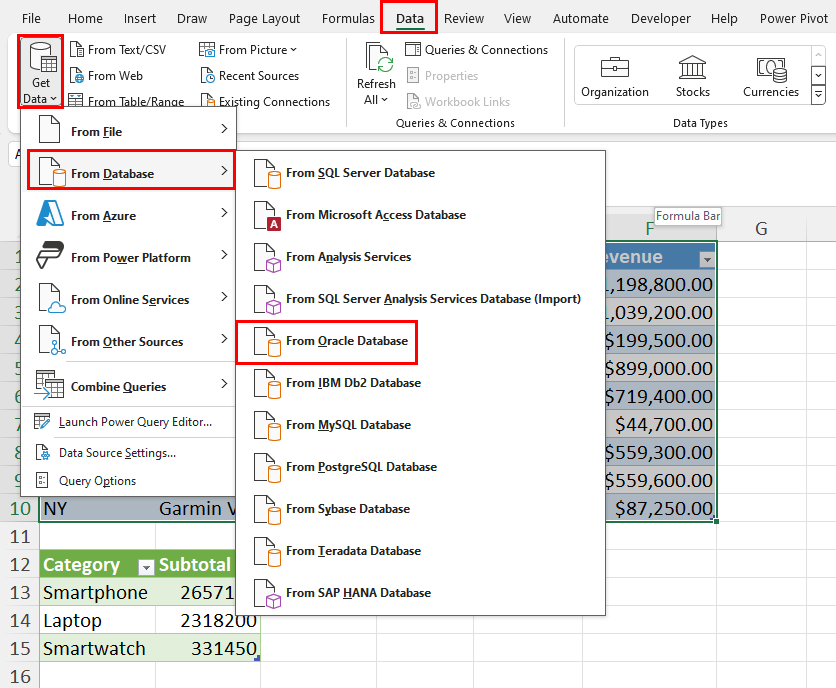Viewport: 836px width, 688px height.
Task: Choose From SQL Server Analysis Services Database (Import)
Action: [x=420, y=299]
